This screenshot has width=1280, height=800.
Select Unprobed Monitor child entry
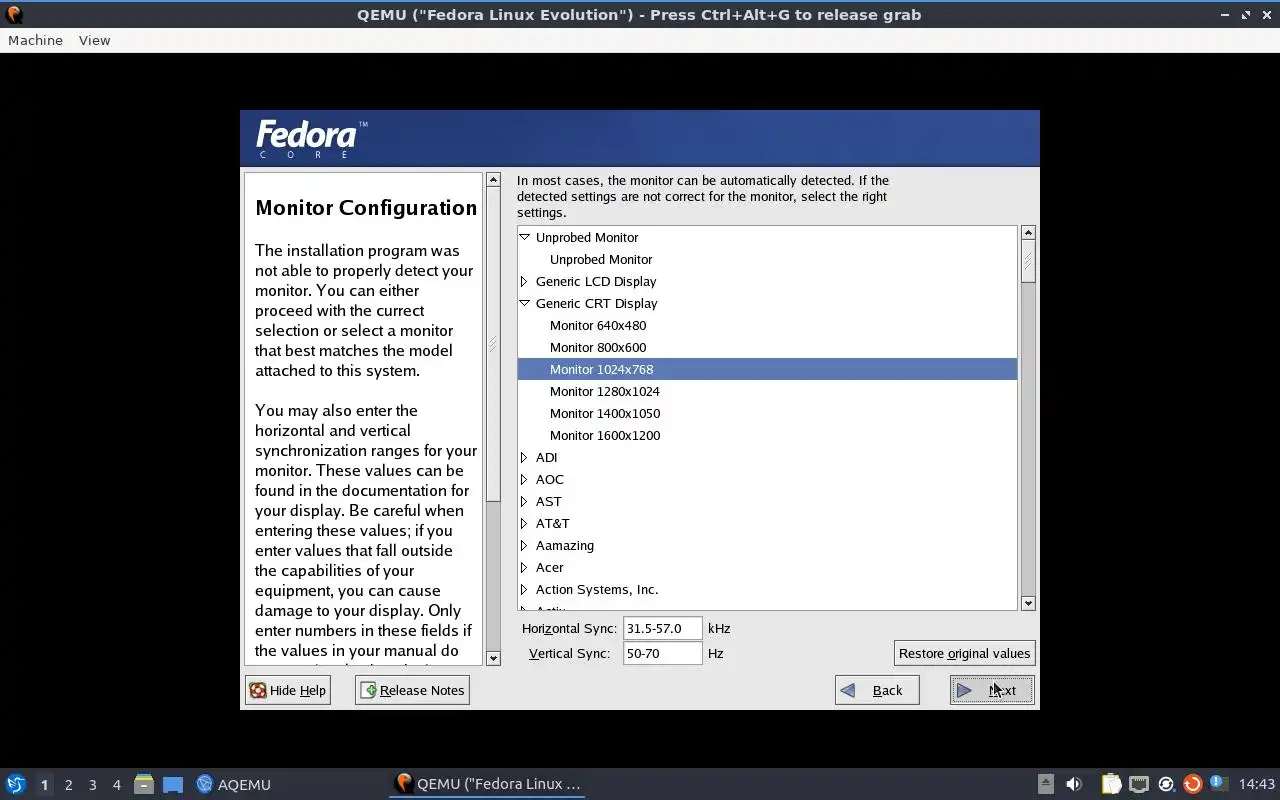(x=601, y=259)
